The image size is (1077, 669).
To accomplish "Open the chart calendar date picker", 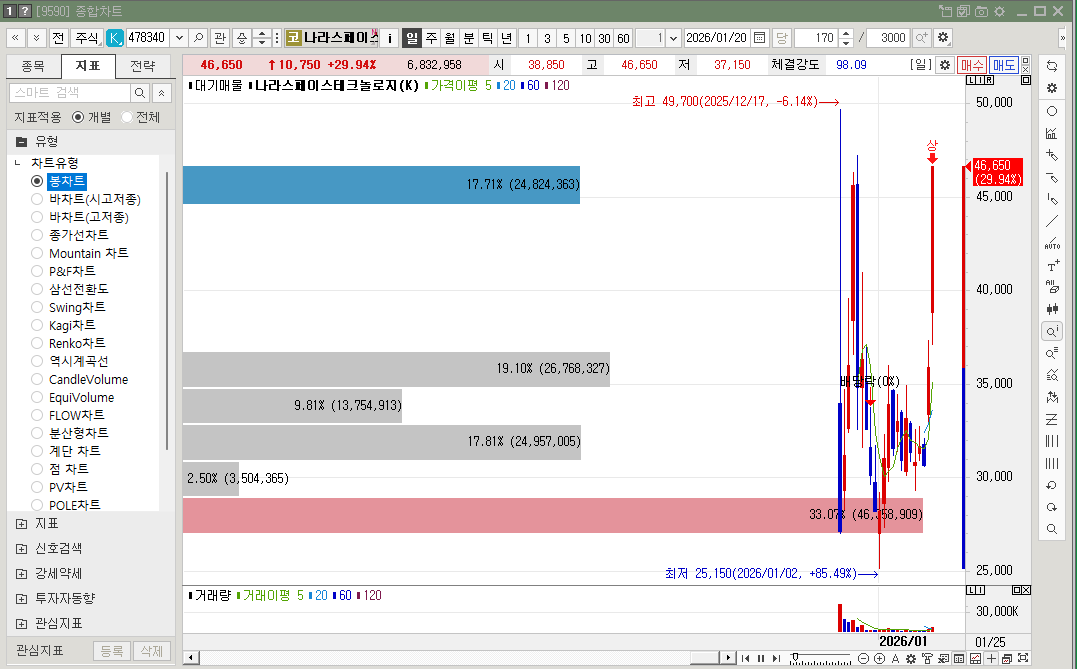I will pos(759,38).
